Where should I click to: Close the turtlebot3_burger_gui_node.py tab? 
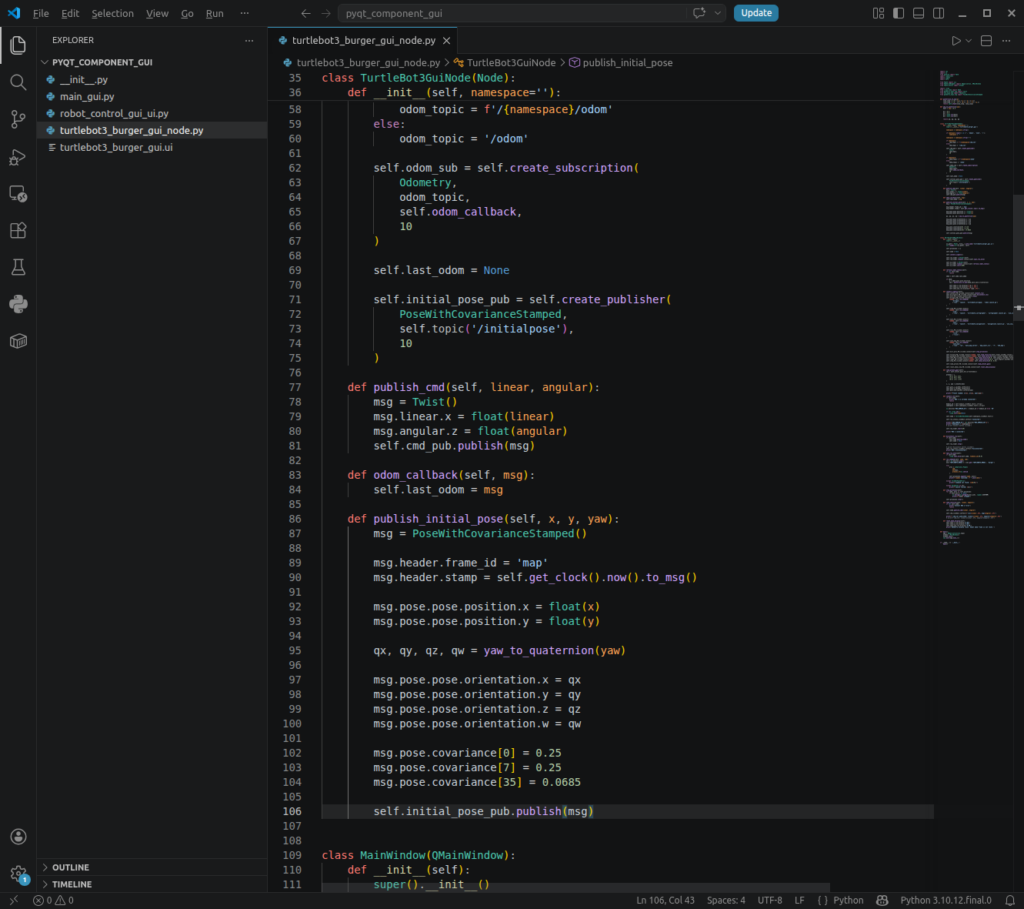[447, 40]
